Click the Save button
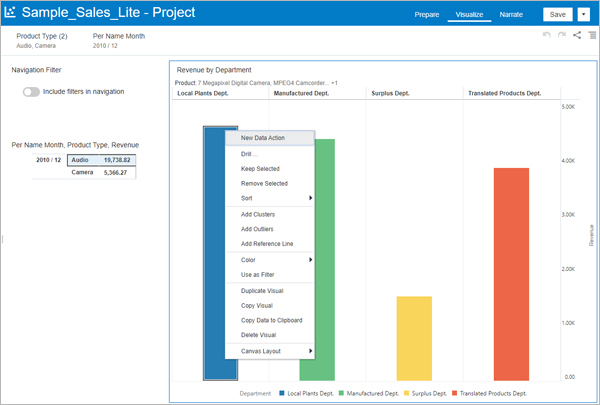600x405 pixels. [558, 15]
